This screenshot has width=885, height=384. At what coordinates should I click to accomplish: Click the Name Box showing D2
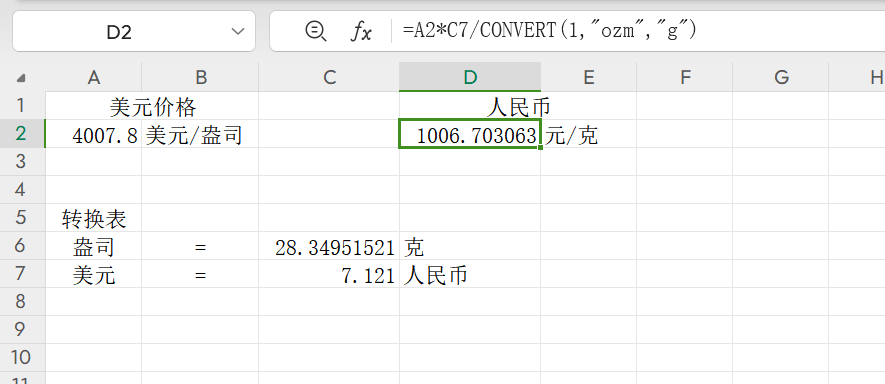pos(134,31)
